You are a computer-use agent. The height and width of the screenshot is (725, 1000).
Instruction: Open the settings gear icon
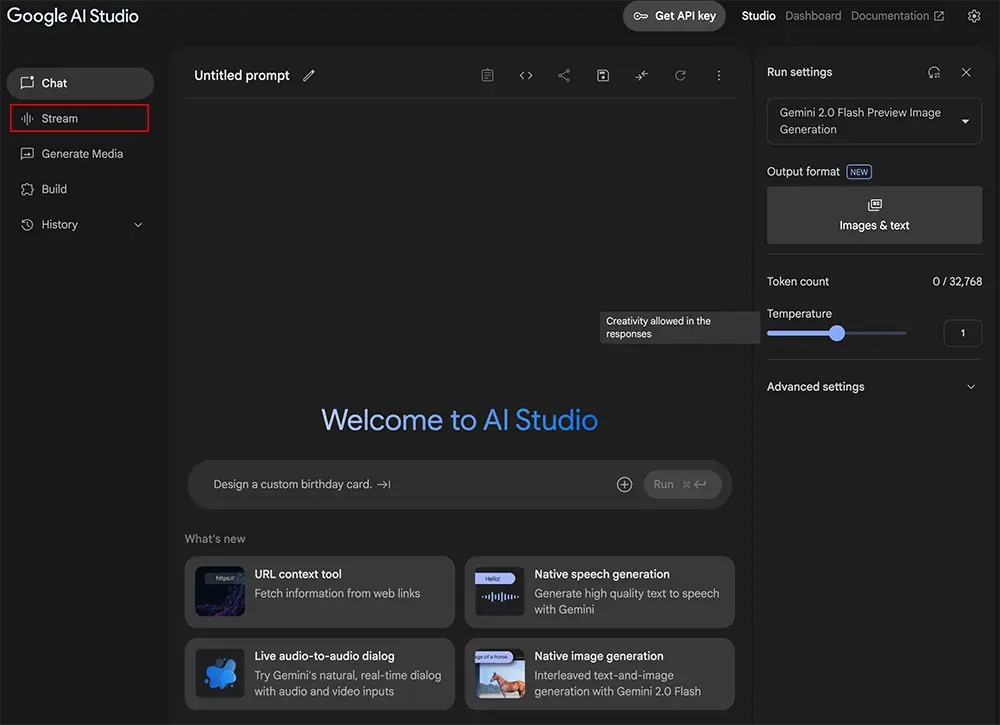coord(974,16)
